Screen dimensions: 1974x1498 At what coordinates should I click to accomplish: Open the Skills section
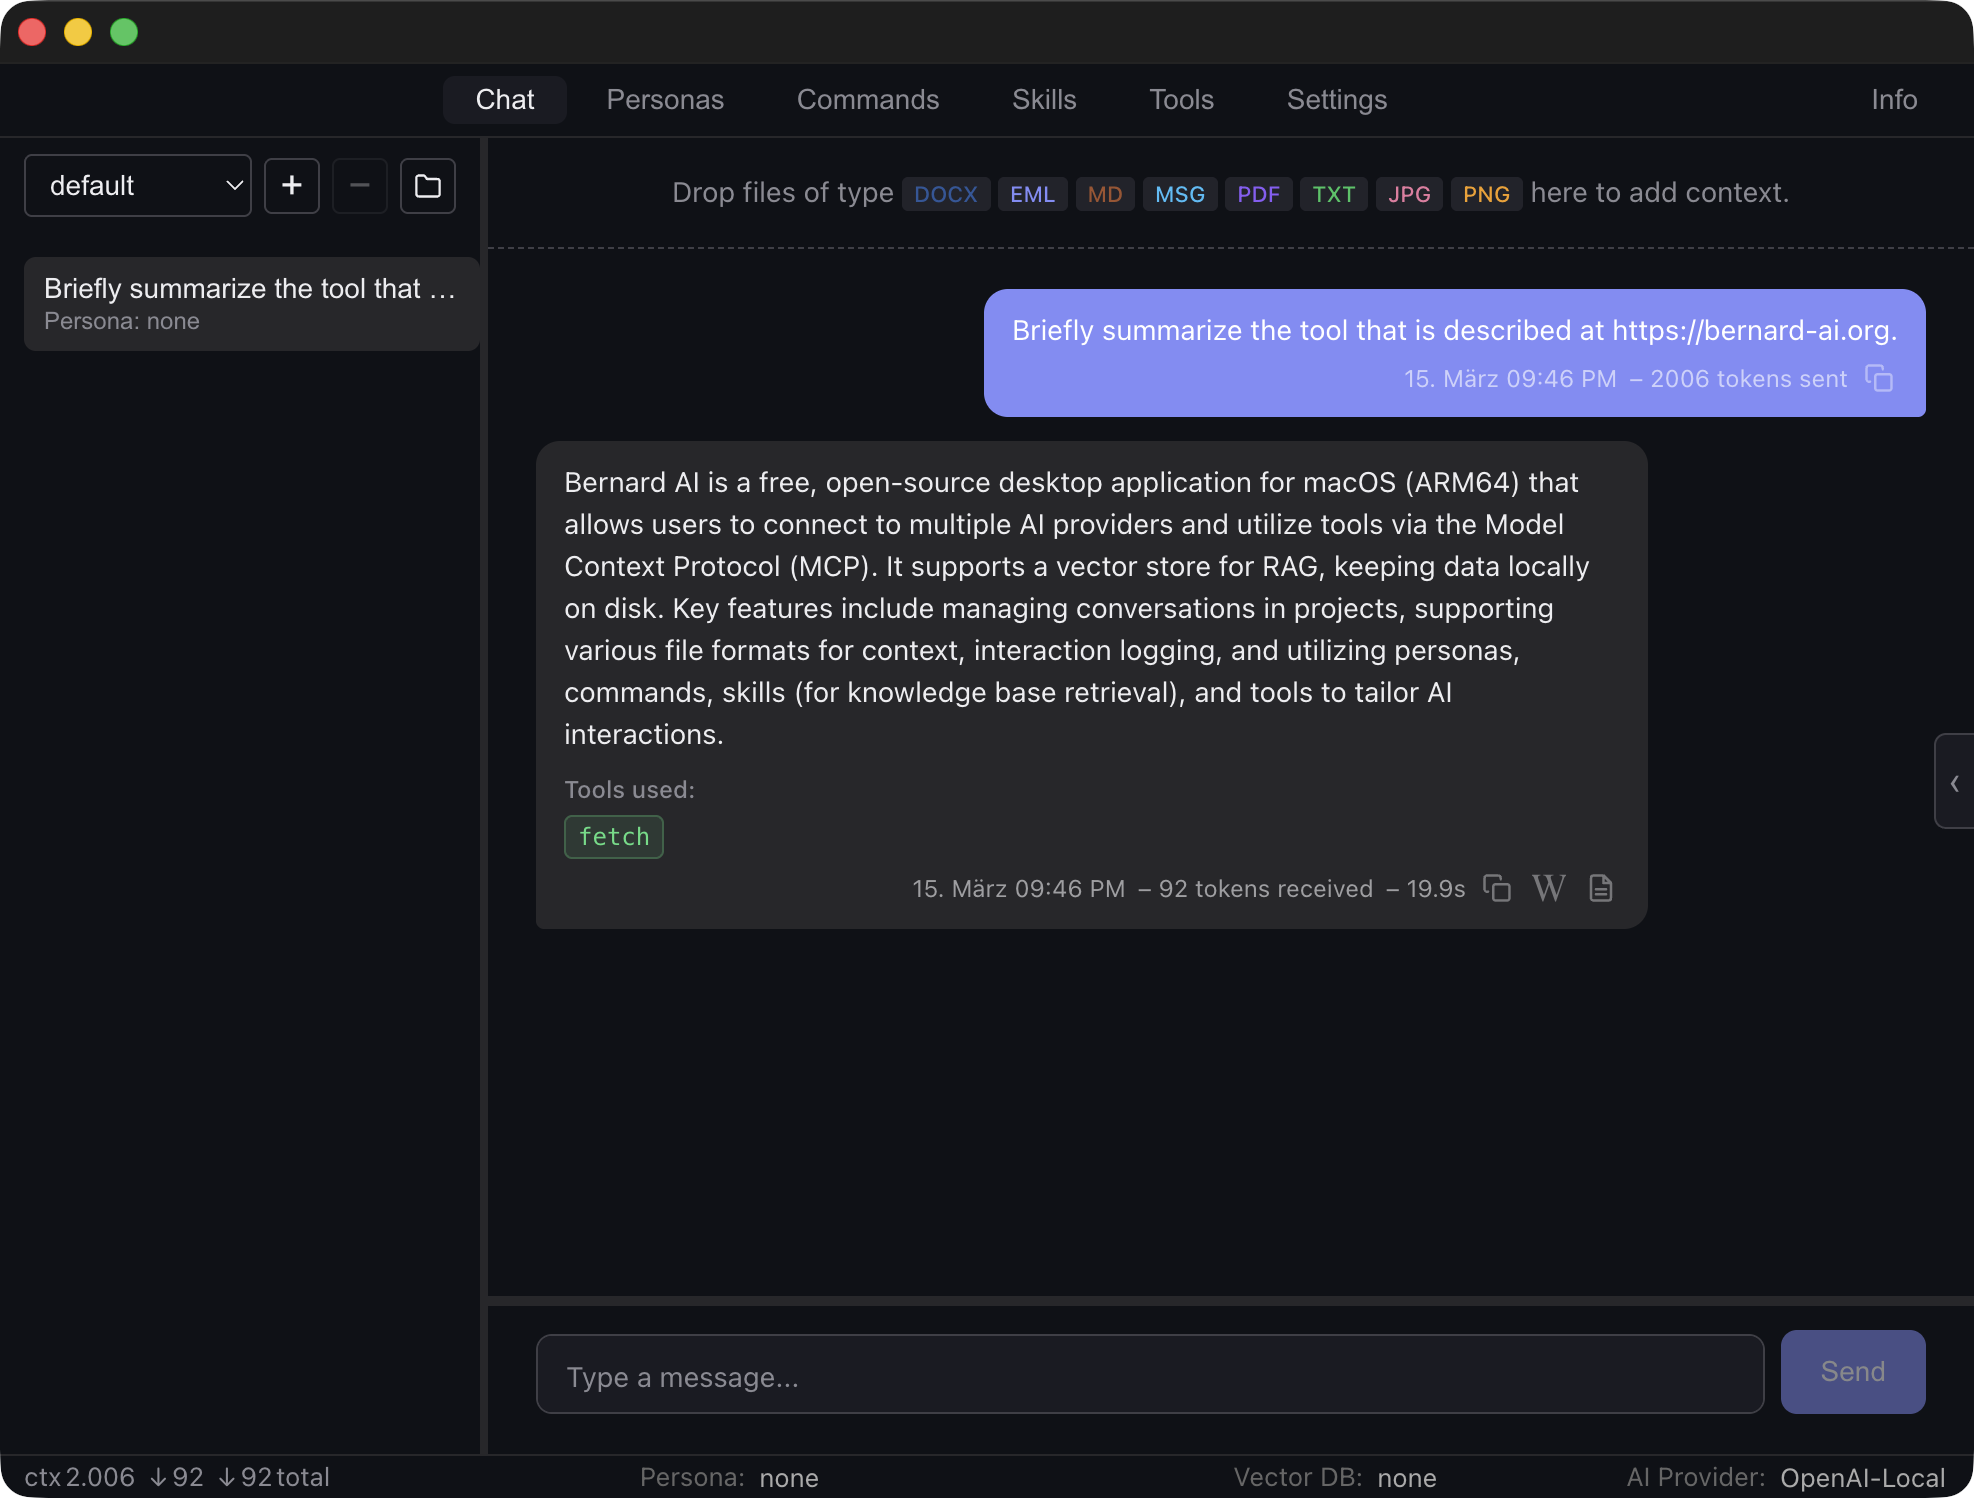[1043, 99]
